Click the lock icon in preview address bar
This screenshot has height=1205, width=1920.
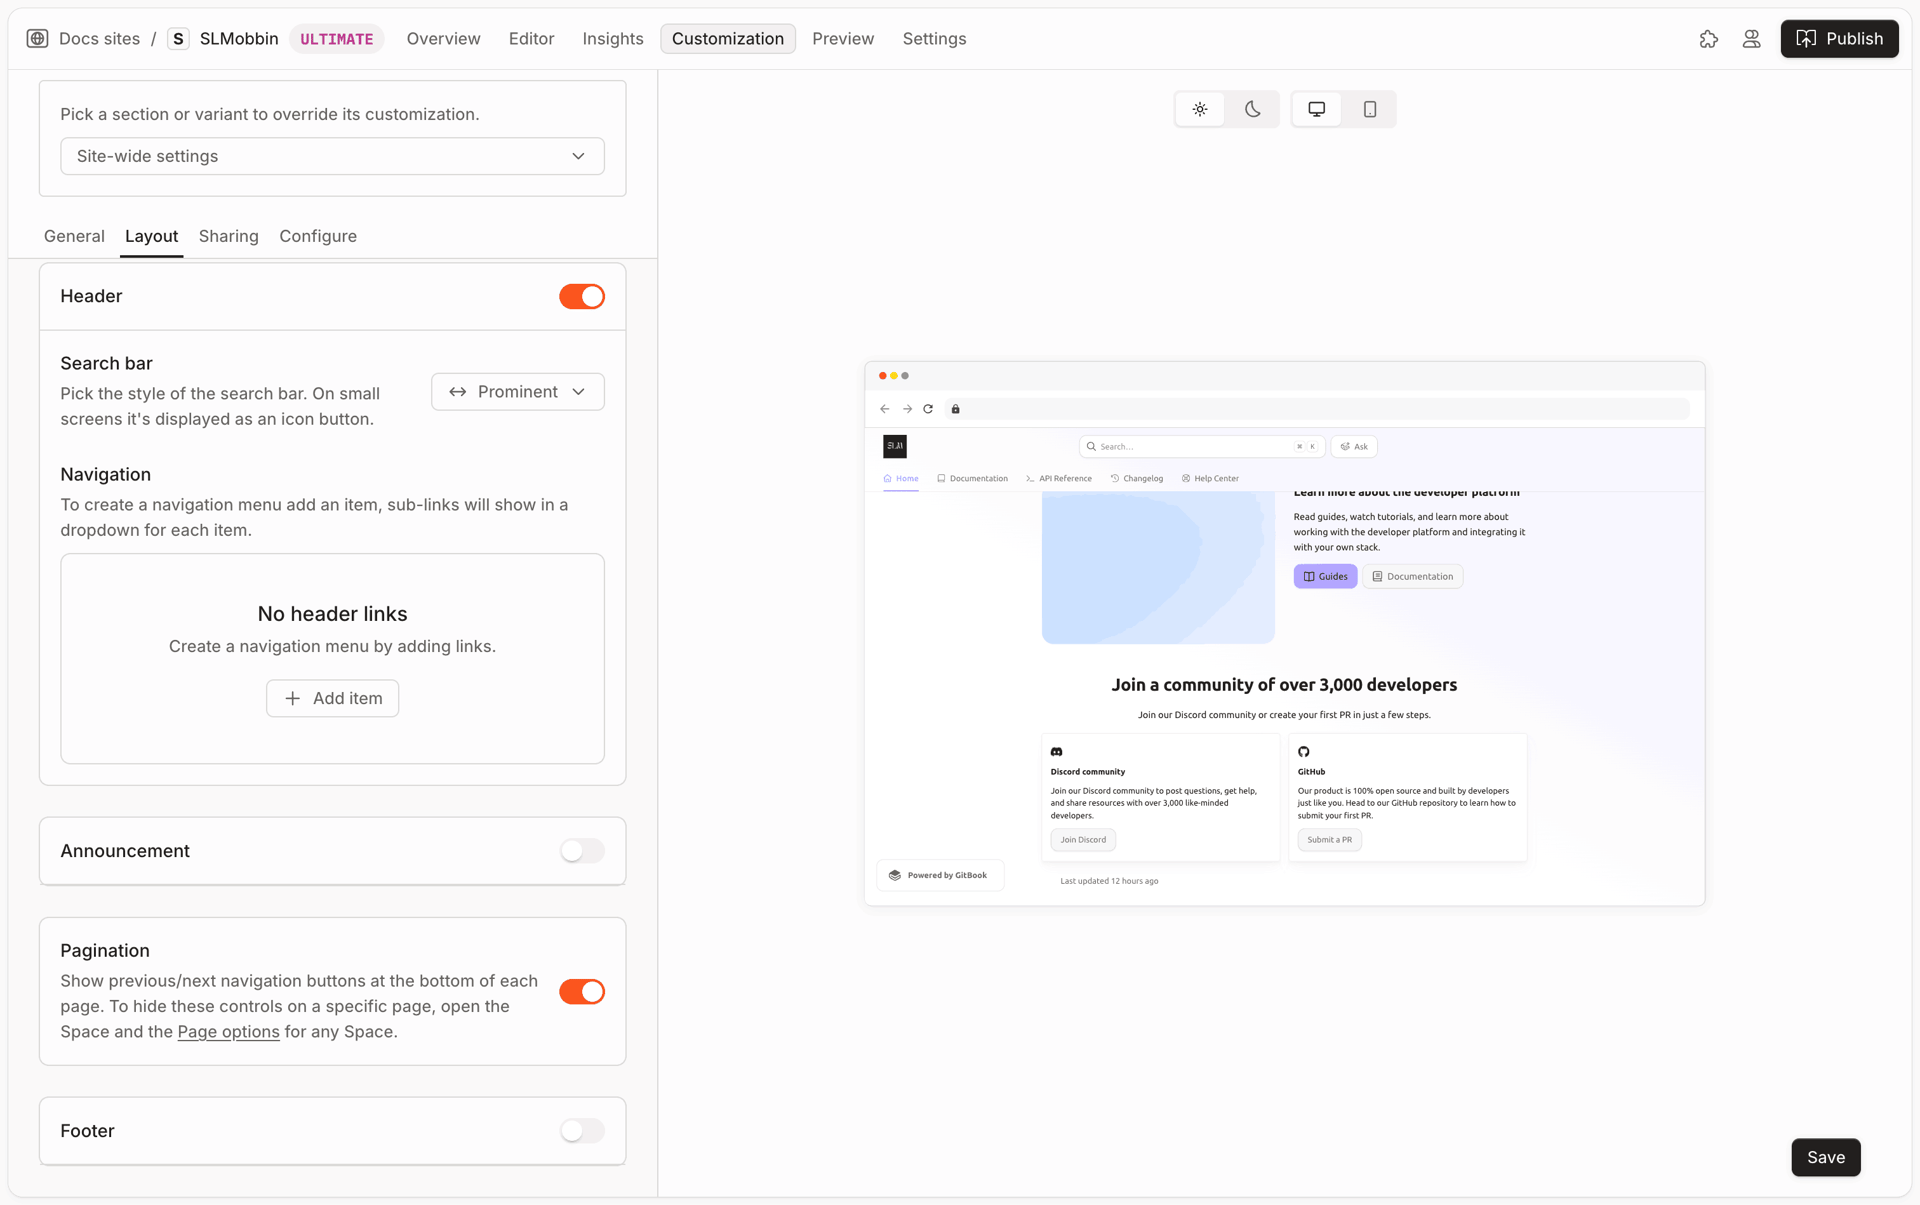coord(955,409)
